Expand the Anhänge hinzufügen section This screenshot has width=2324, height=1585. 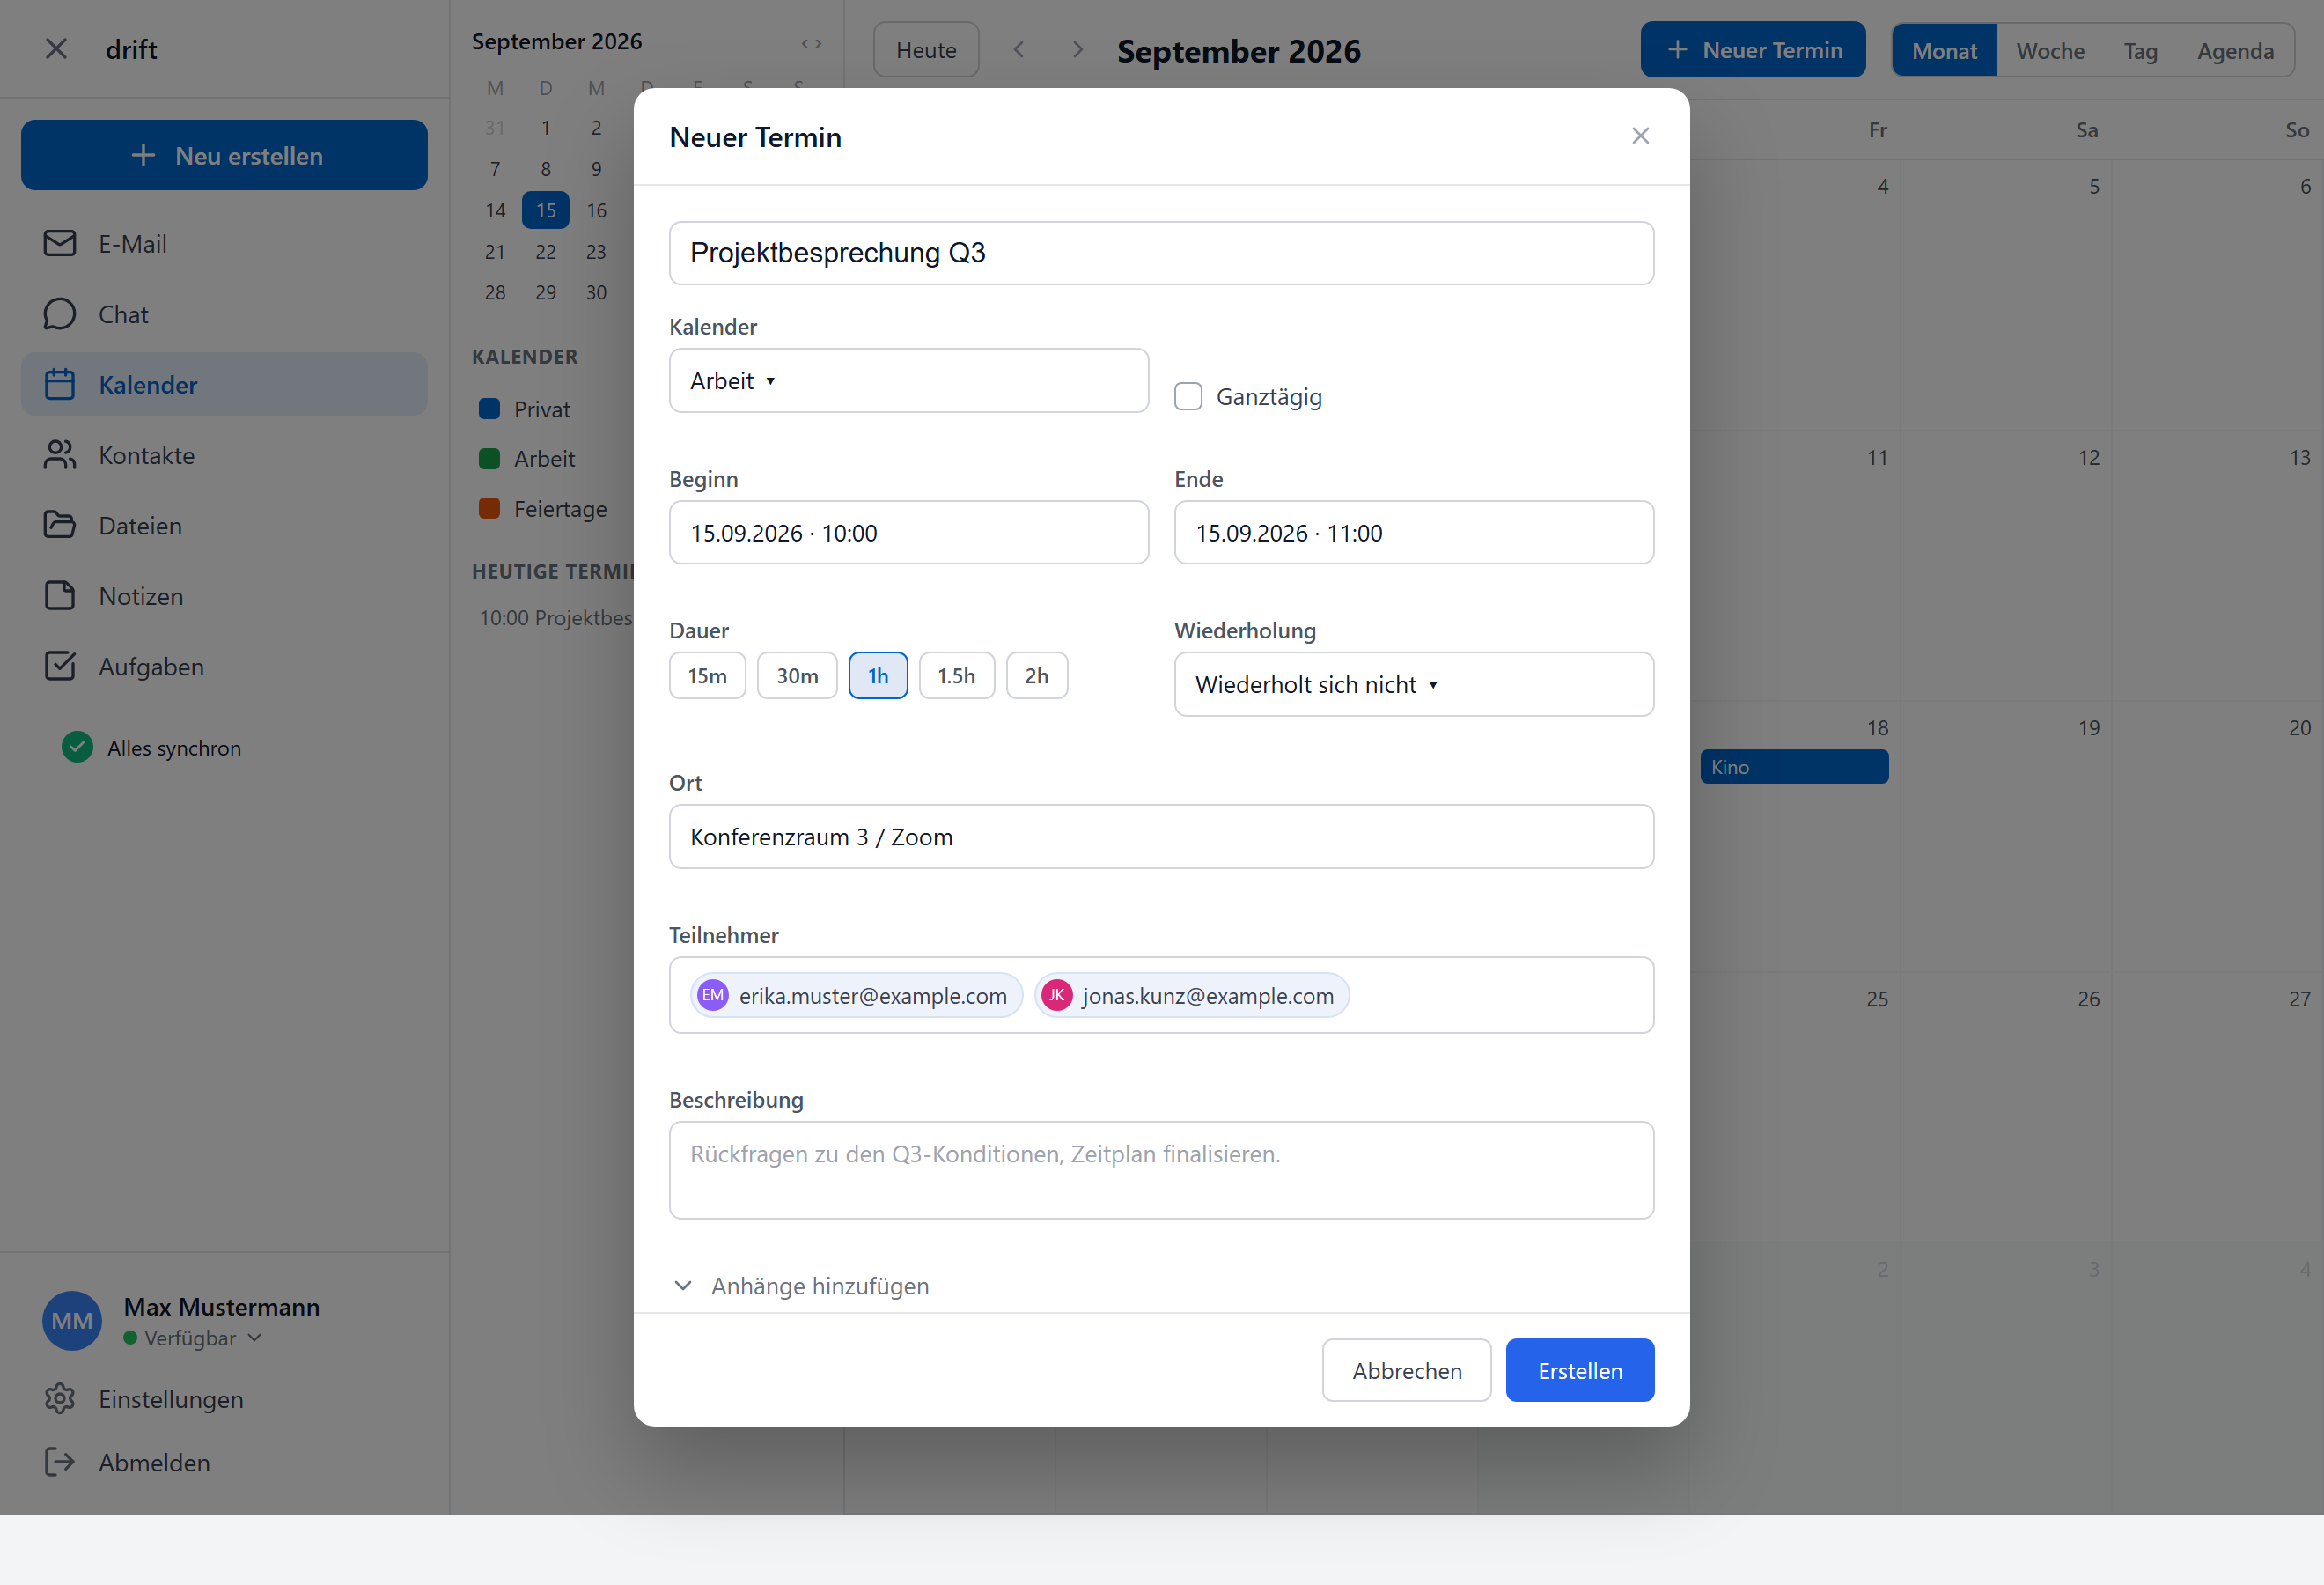point(800,1286)
